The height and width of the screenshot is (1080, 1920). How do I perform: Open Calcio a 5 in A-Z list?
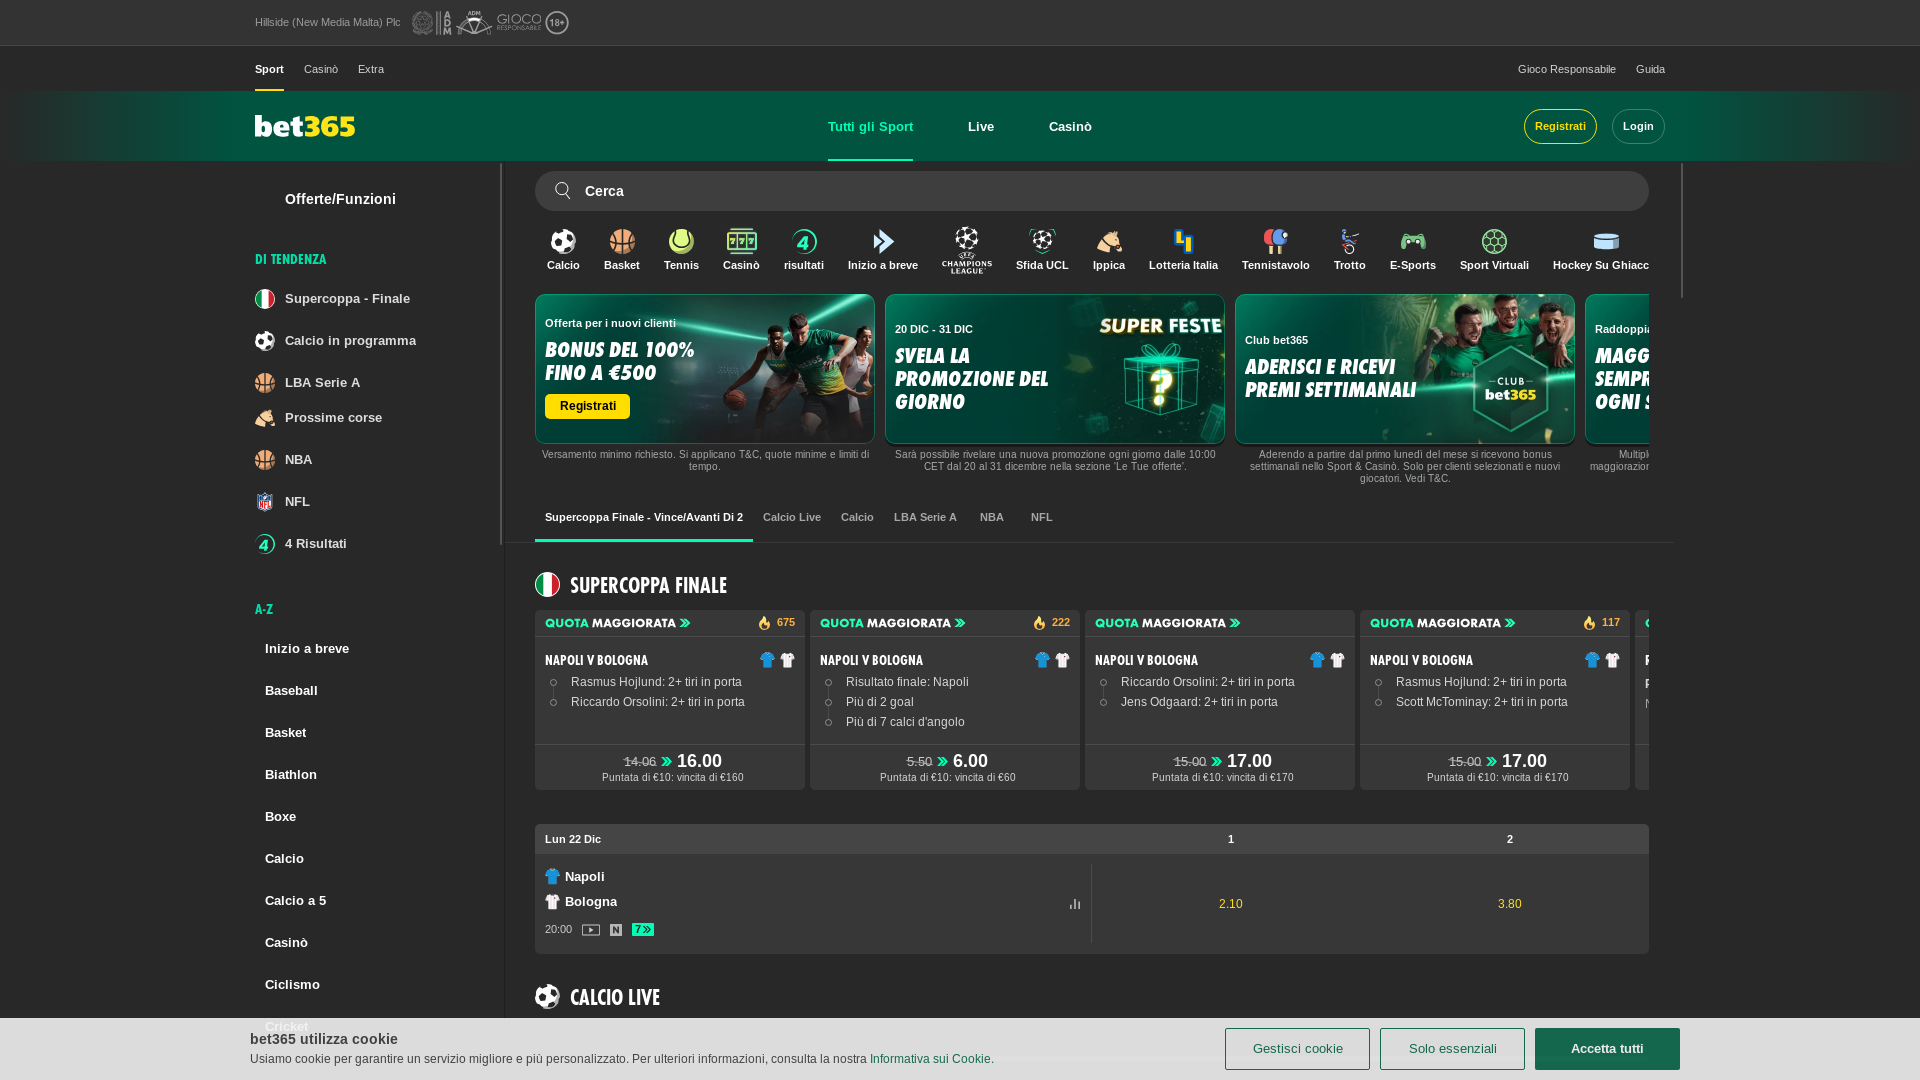click(296, 901)
